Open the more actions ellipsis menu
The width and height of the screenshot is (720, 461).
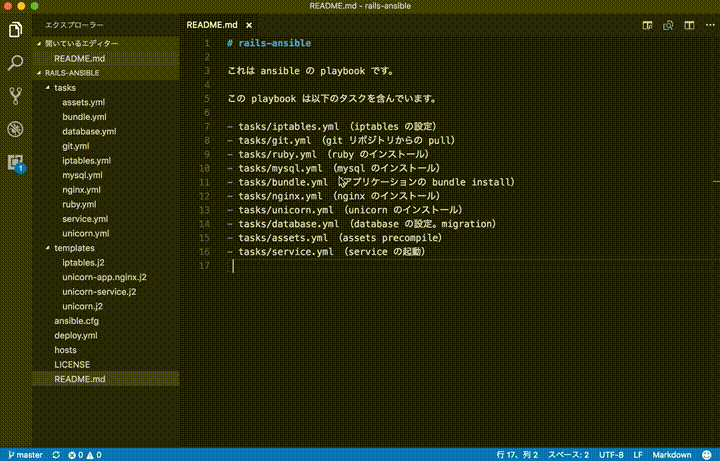click(x=710, y=25)
